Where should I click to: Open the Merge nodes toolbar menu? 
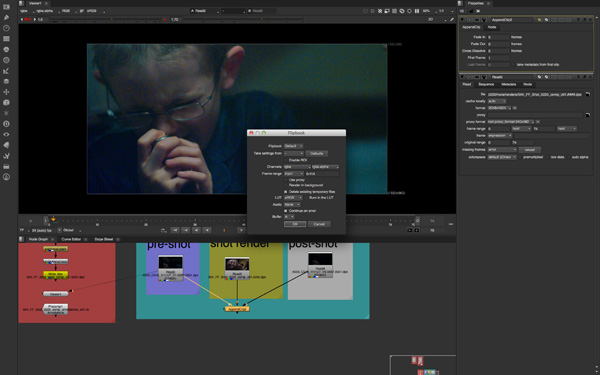coord(6,82)
